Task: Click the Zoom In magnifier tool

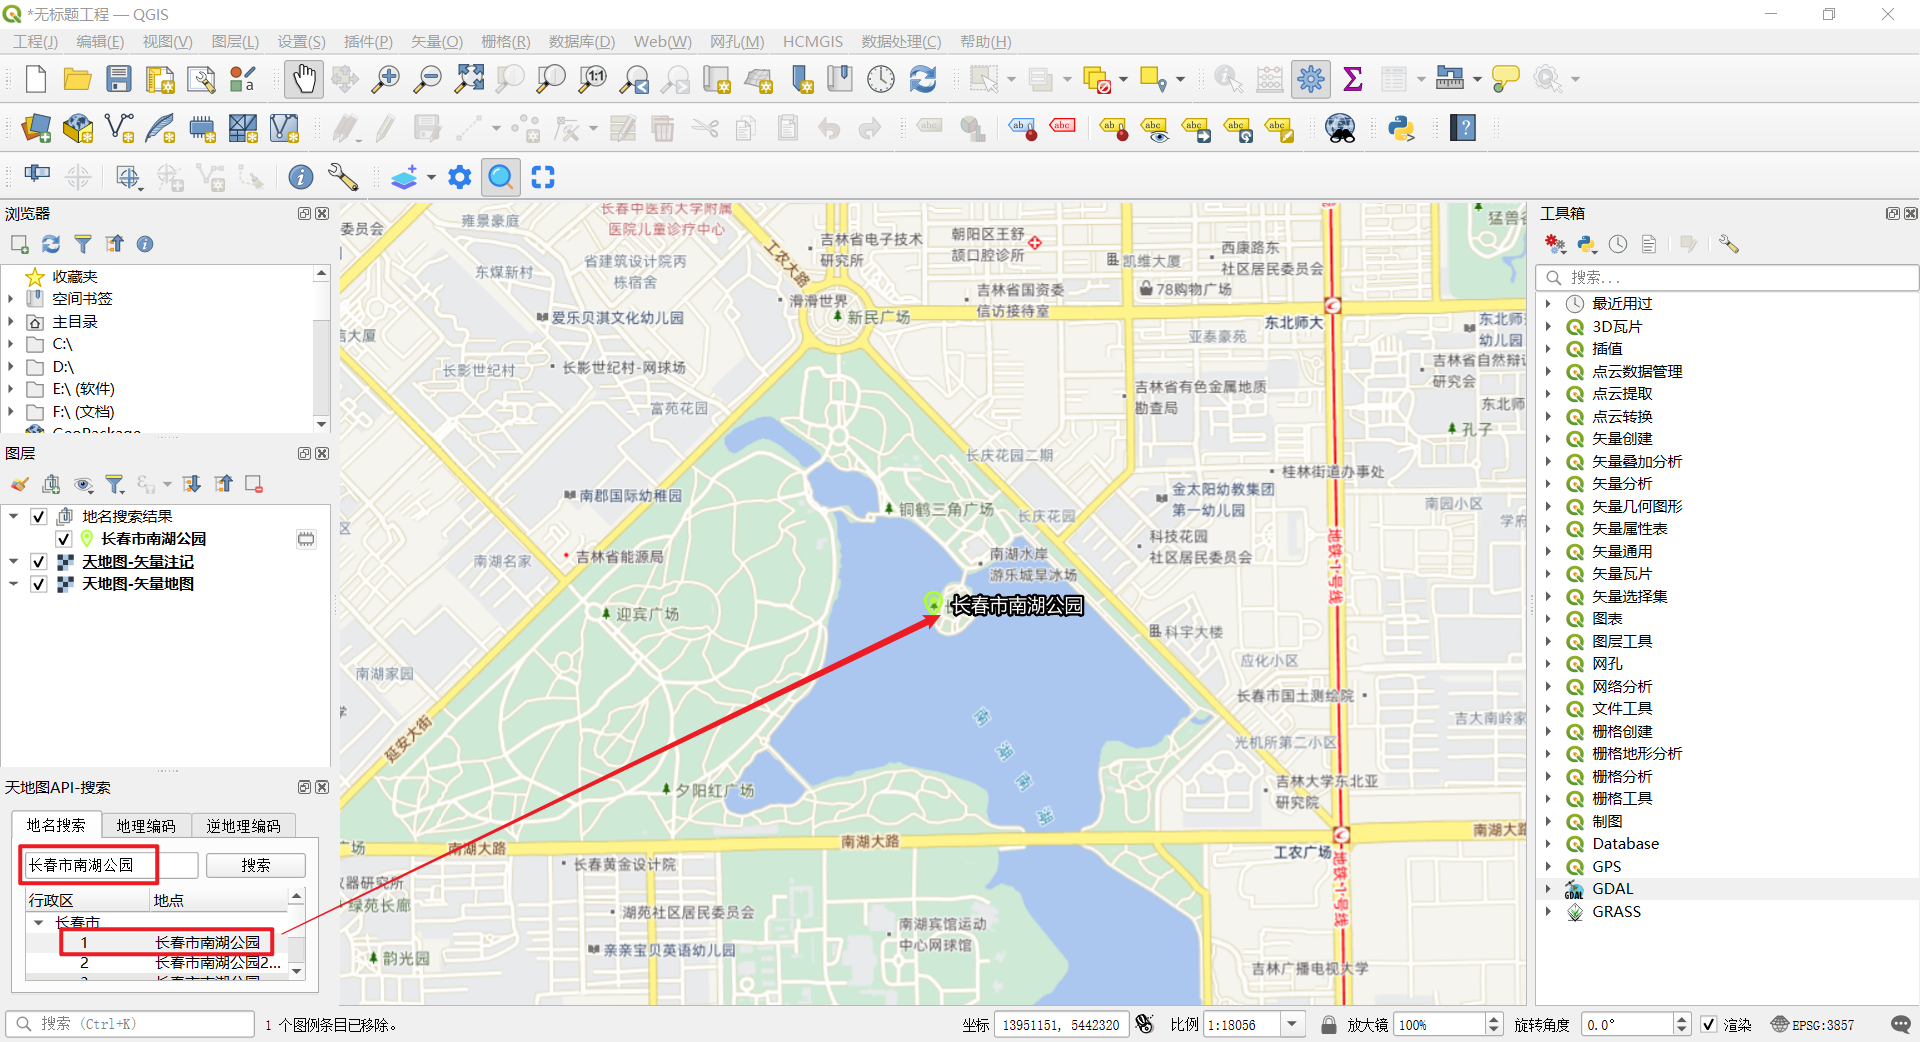Action: [x=385, y=79]
